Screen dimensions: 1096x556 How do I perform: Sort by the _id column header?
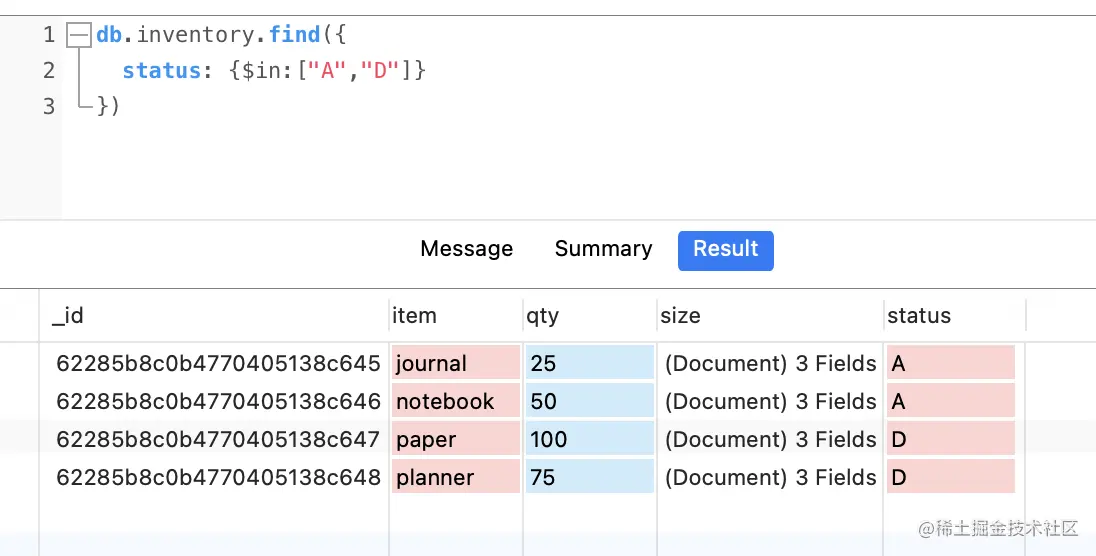click(x=68, y=316)
